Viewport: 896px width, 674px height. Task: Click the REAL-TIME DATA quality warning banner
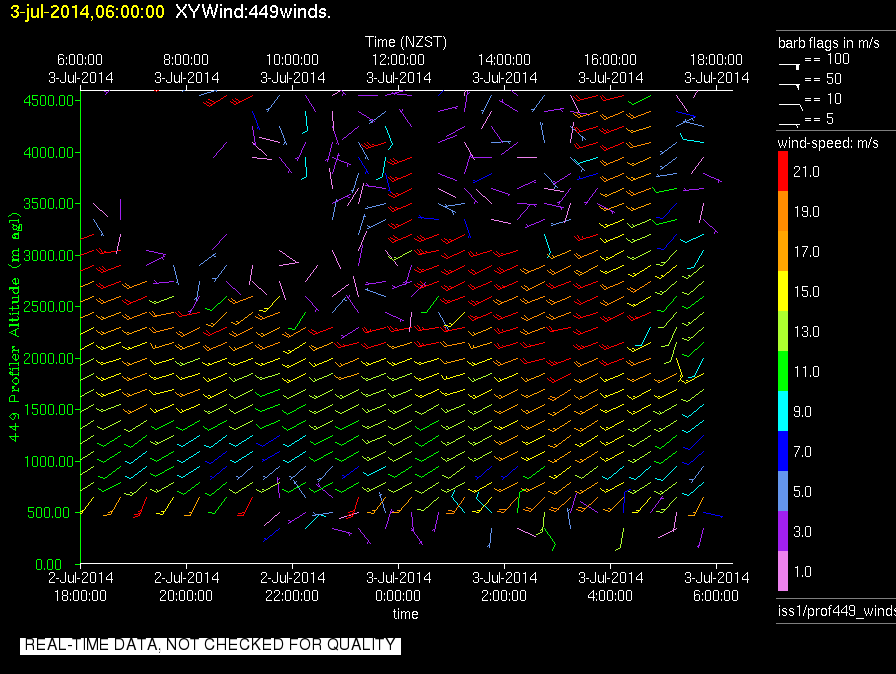(210, 645)
